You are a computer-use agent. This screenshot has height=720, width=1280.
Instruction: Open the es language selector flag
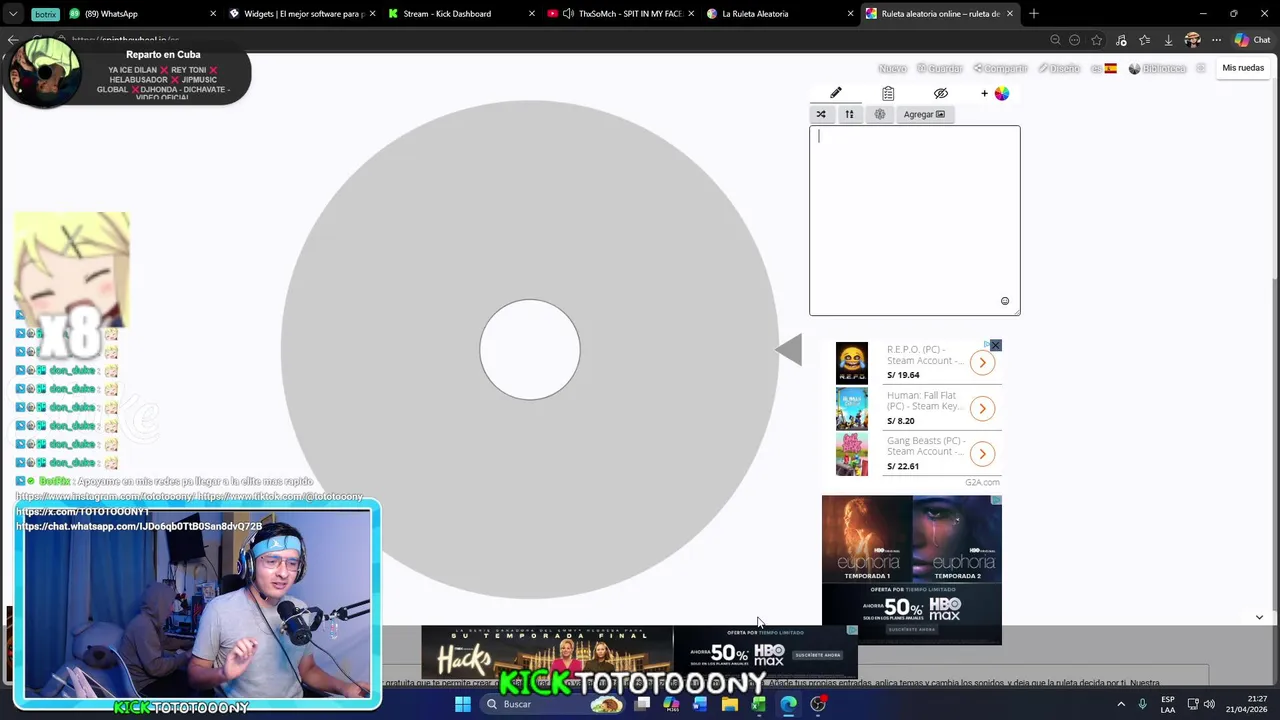tap(1104, 68)
